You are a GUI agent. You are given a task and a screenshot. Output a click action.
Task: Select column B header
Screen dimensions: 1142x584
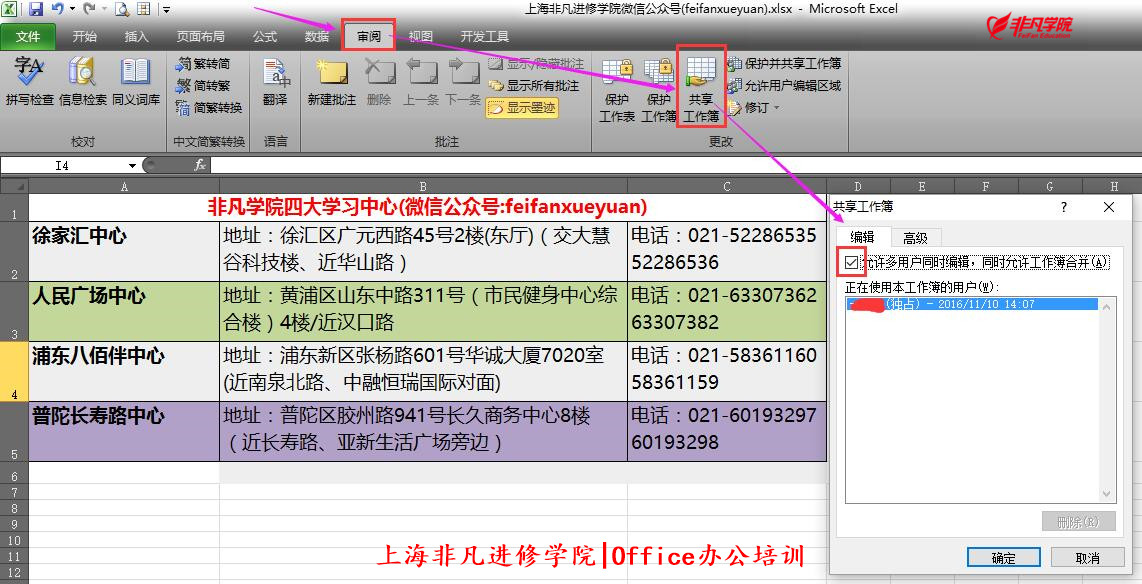pyautogui.click(x=423, y=186)
